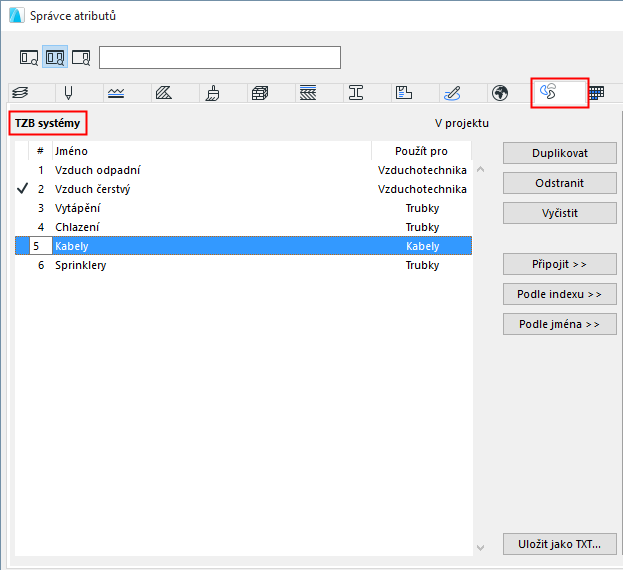Edit the index number 5 field
The height and width of the screenshot is (570, 623).
41,246
